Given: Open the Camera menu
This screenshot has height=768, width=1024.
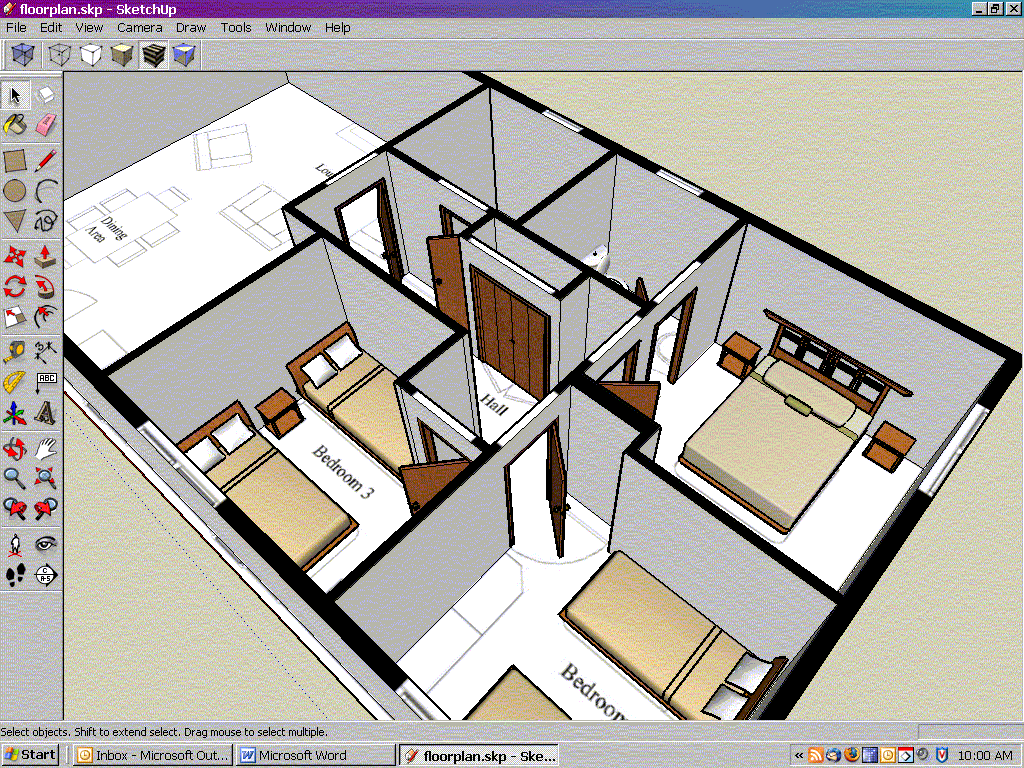Looking at the screenshot, I should click(139, 27).
